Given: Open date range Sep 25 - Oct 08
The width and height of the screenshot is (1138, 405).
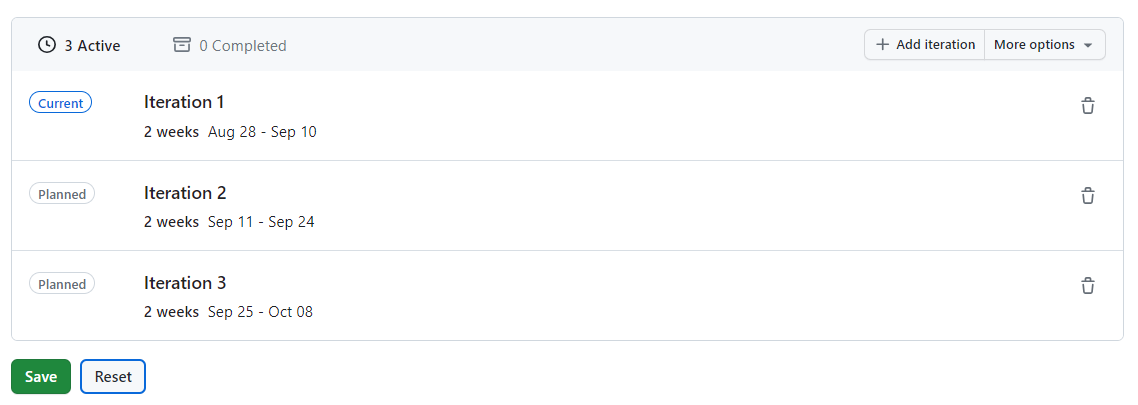Looking at the screenshot, I should pyautogui.click(x=261, y=312).
